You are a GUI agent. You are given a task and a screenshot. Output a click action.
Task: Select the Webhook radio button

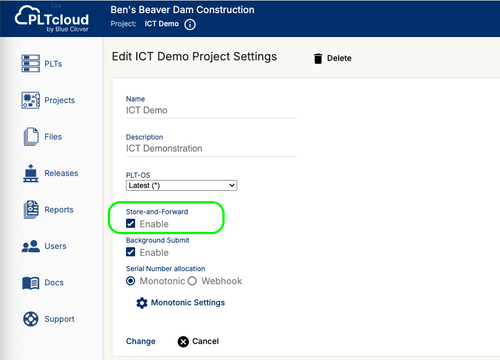coord(192,281)
